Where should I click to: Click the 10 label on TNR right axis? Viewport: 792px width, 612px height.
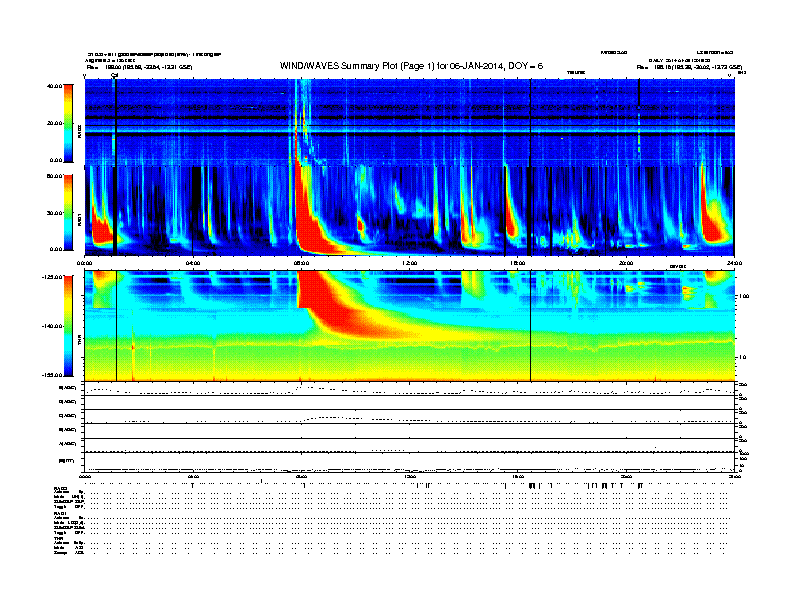point(743,357)
